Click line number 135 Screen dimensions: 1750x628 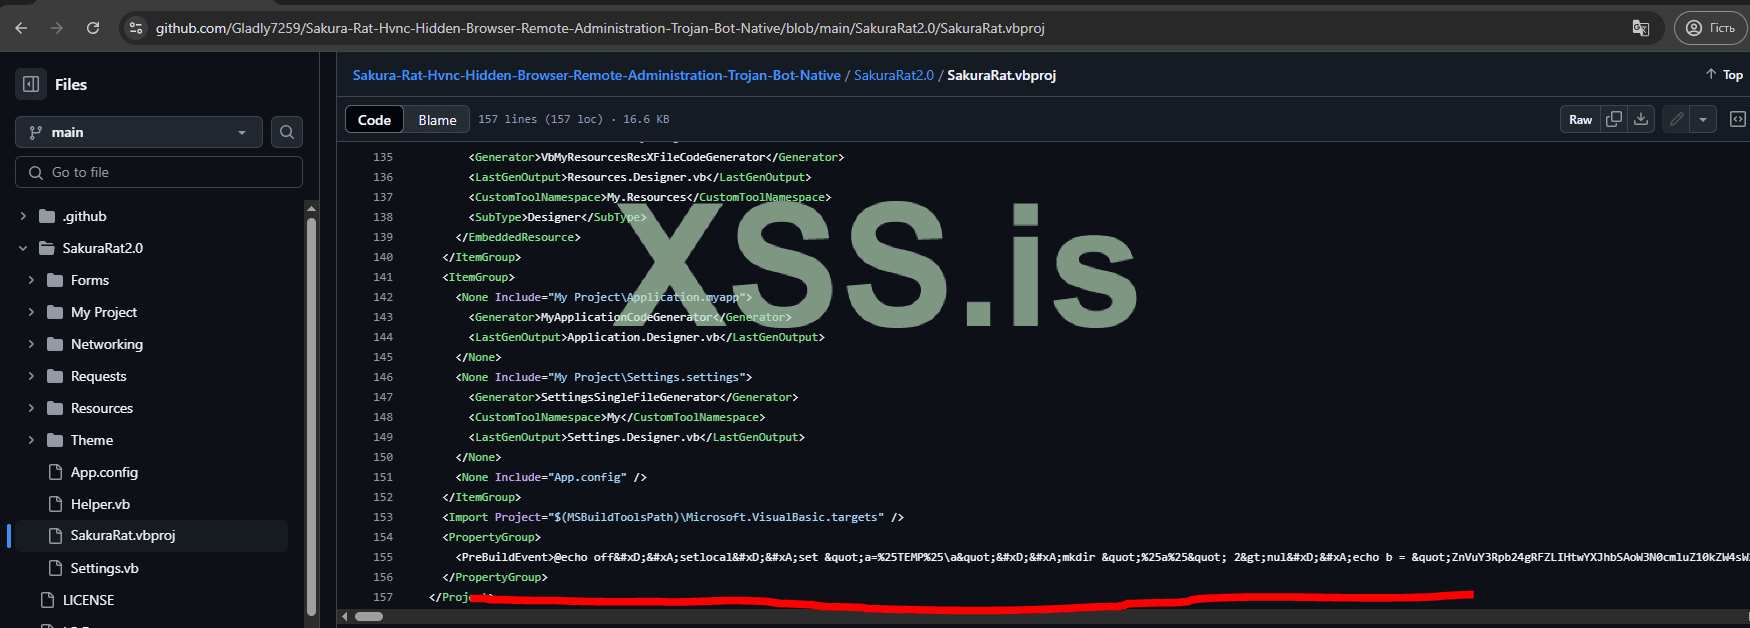click(383, 157)
